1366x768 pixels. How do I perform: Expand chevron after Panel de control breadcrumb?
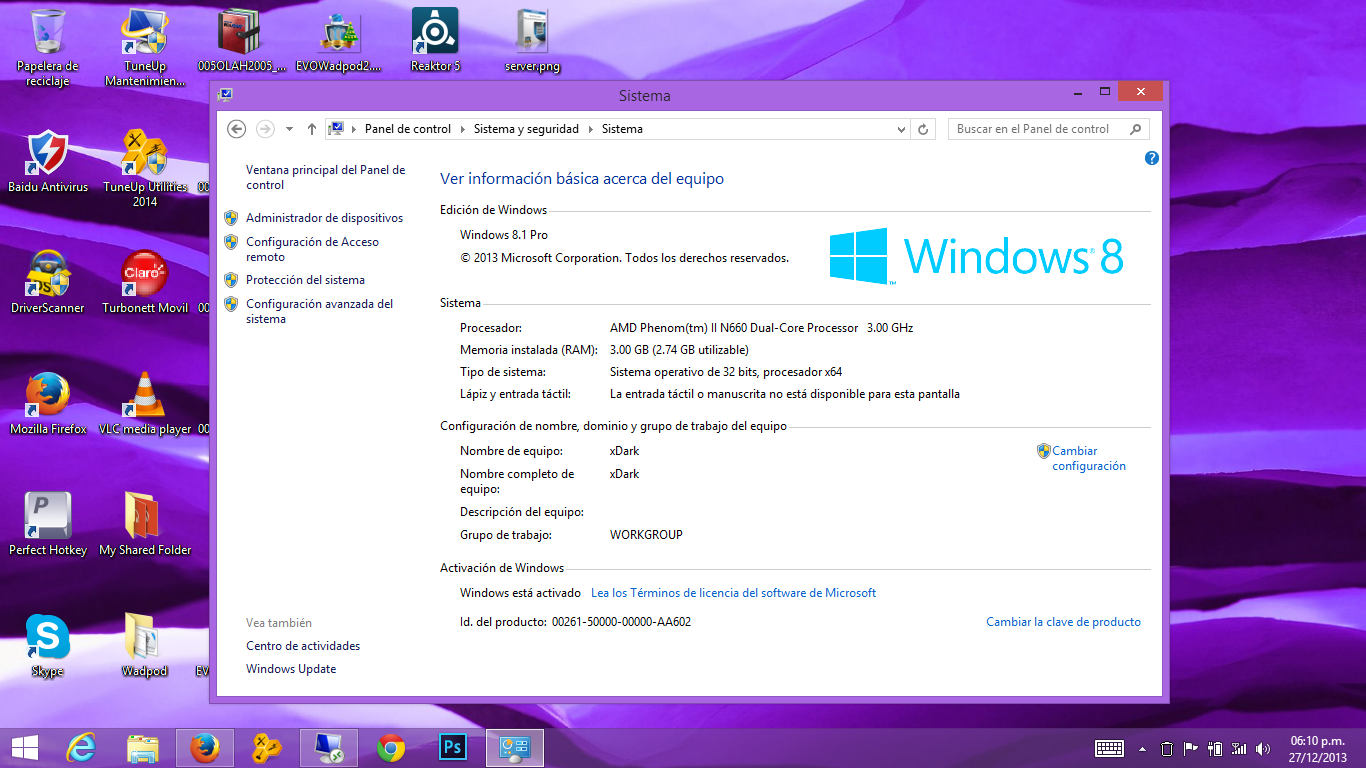[462, 129]
